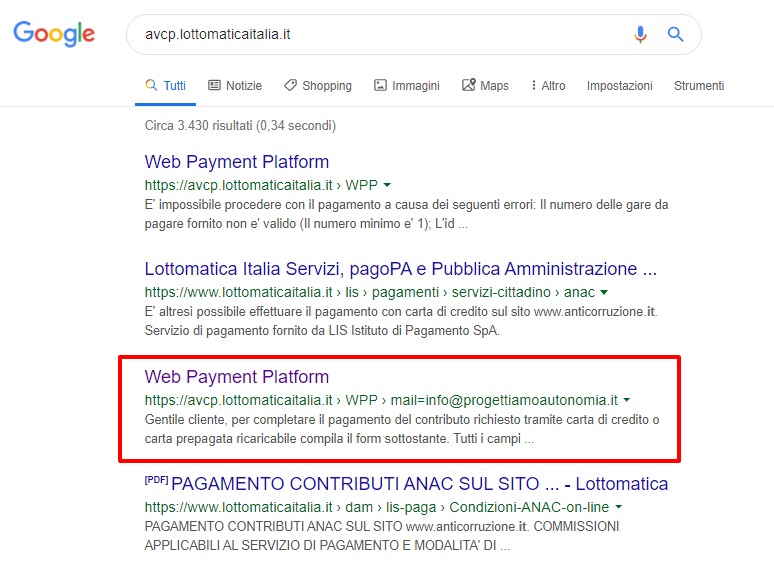Click snippet starting Gentile cliente, per completare

click(x=402, y=429)
